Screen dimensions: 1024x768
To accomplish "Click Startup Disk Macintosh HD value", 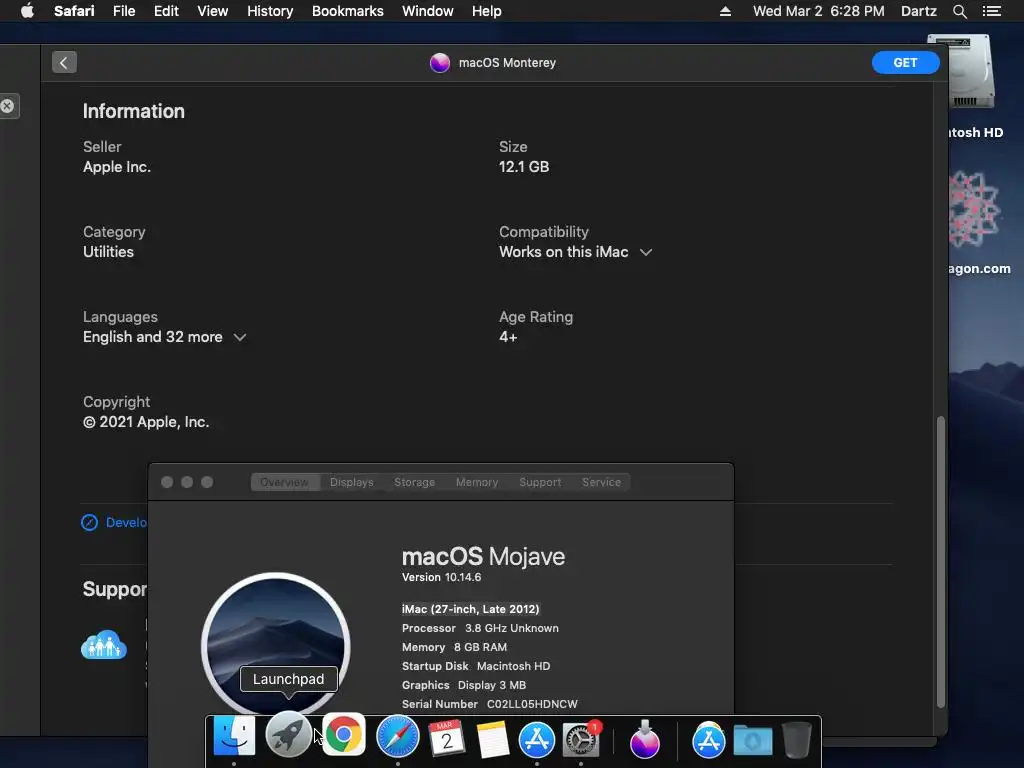I will [513, 666].
